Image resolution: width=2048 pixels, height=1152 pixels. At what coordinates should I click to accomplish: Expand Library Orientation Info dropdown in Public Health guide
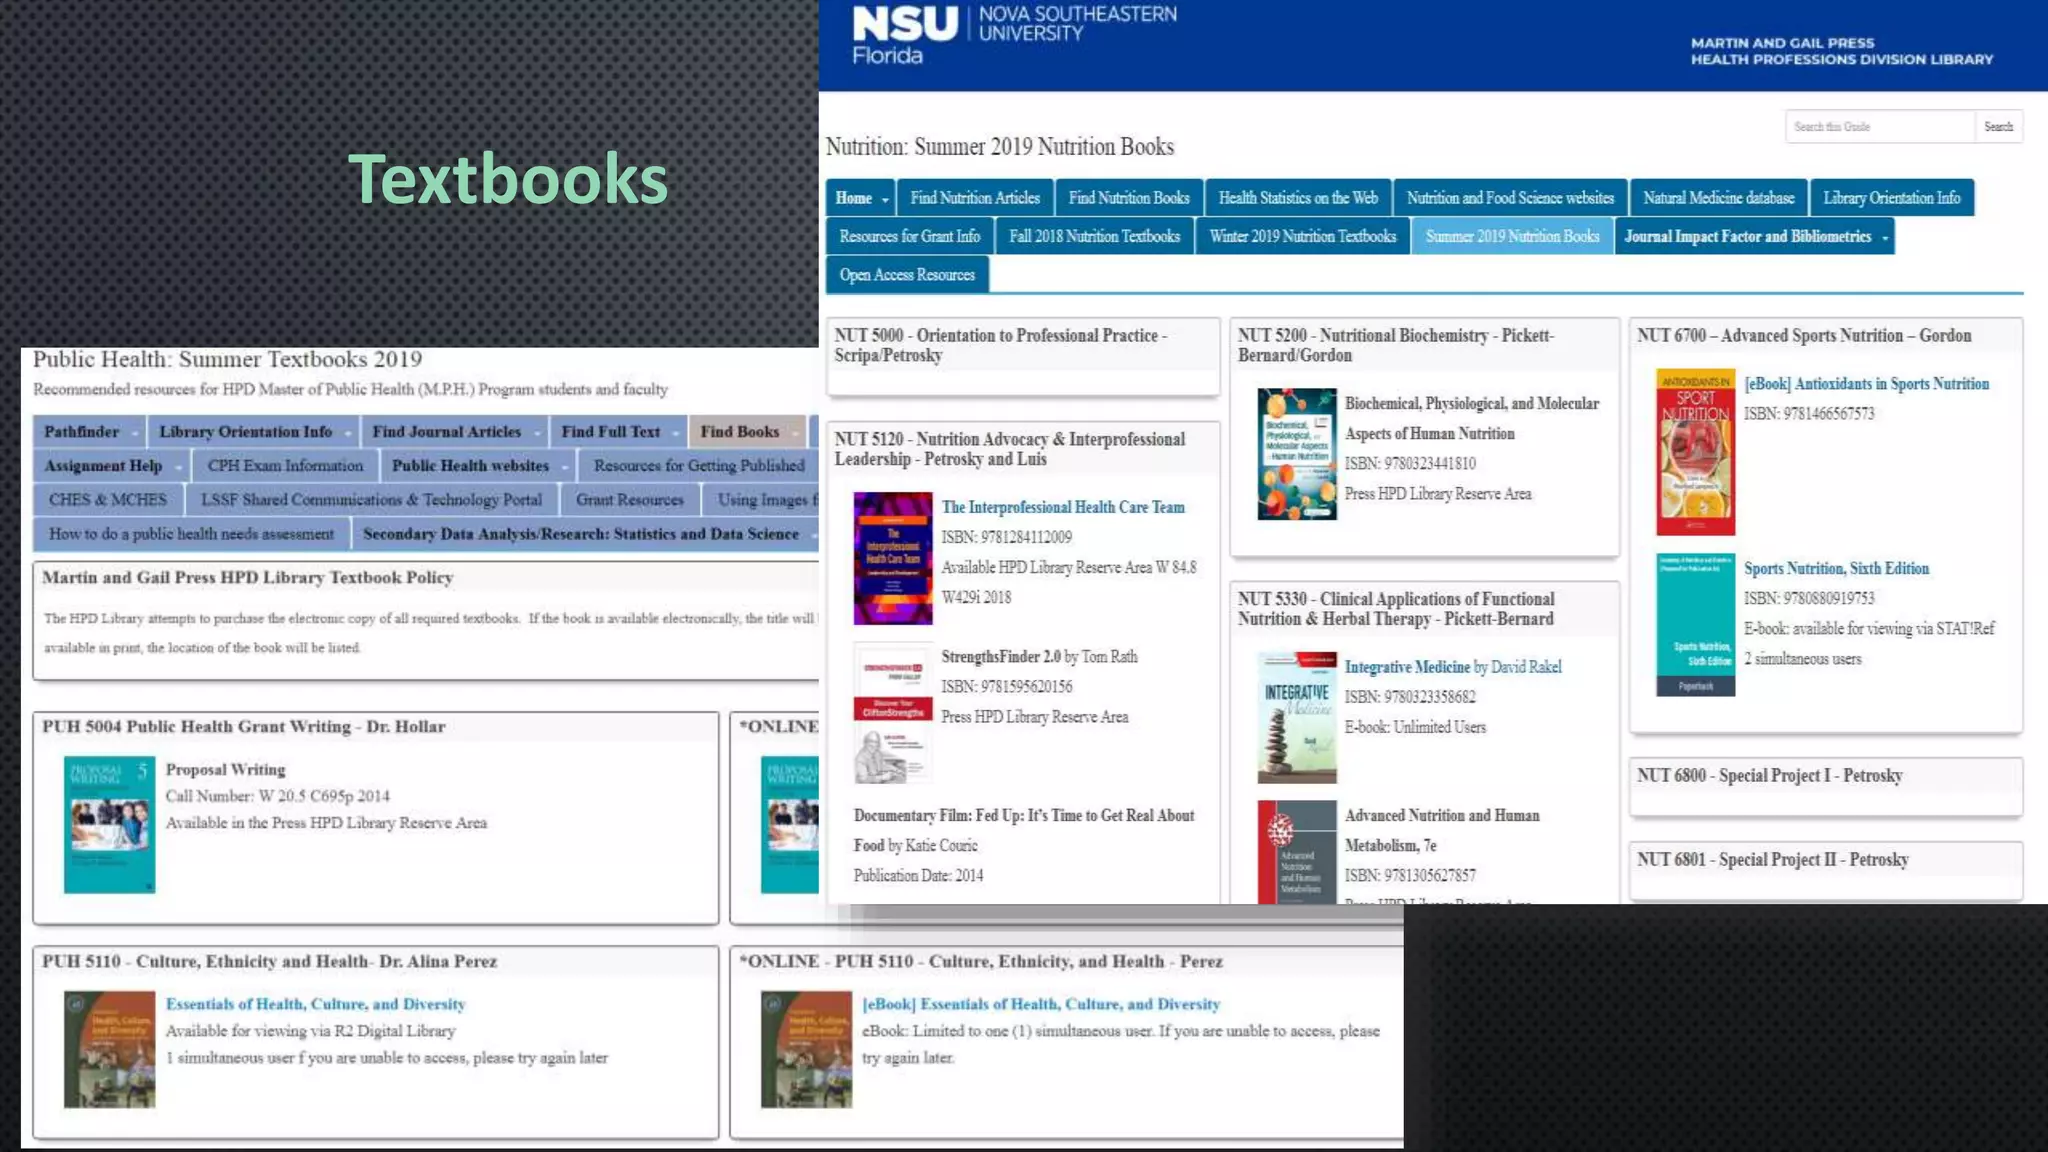click(348, 433)
